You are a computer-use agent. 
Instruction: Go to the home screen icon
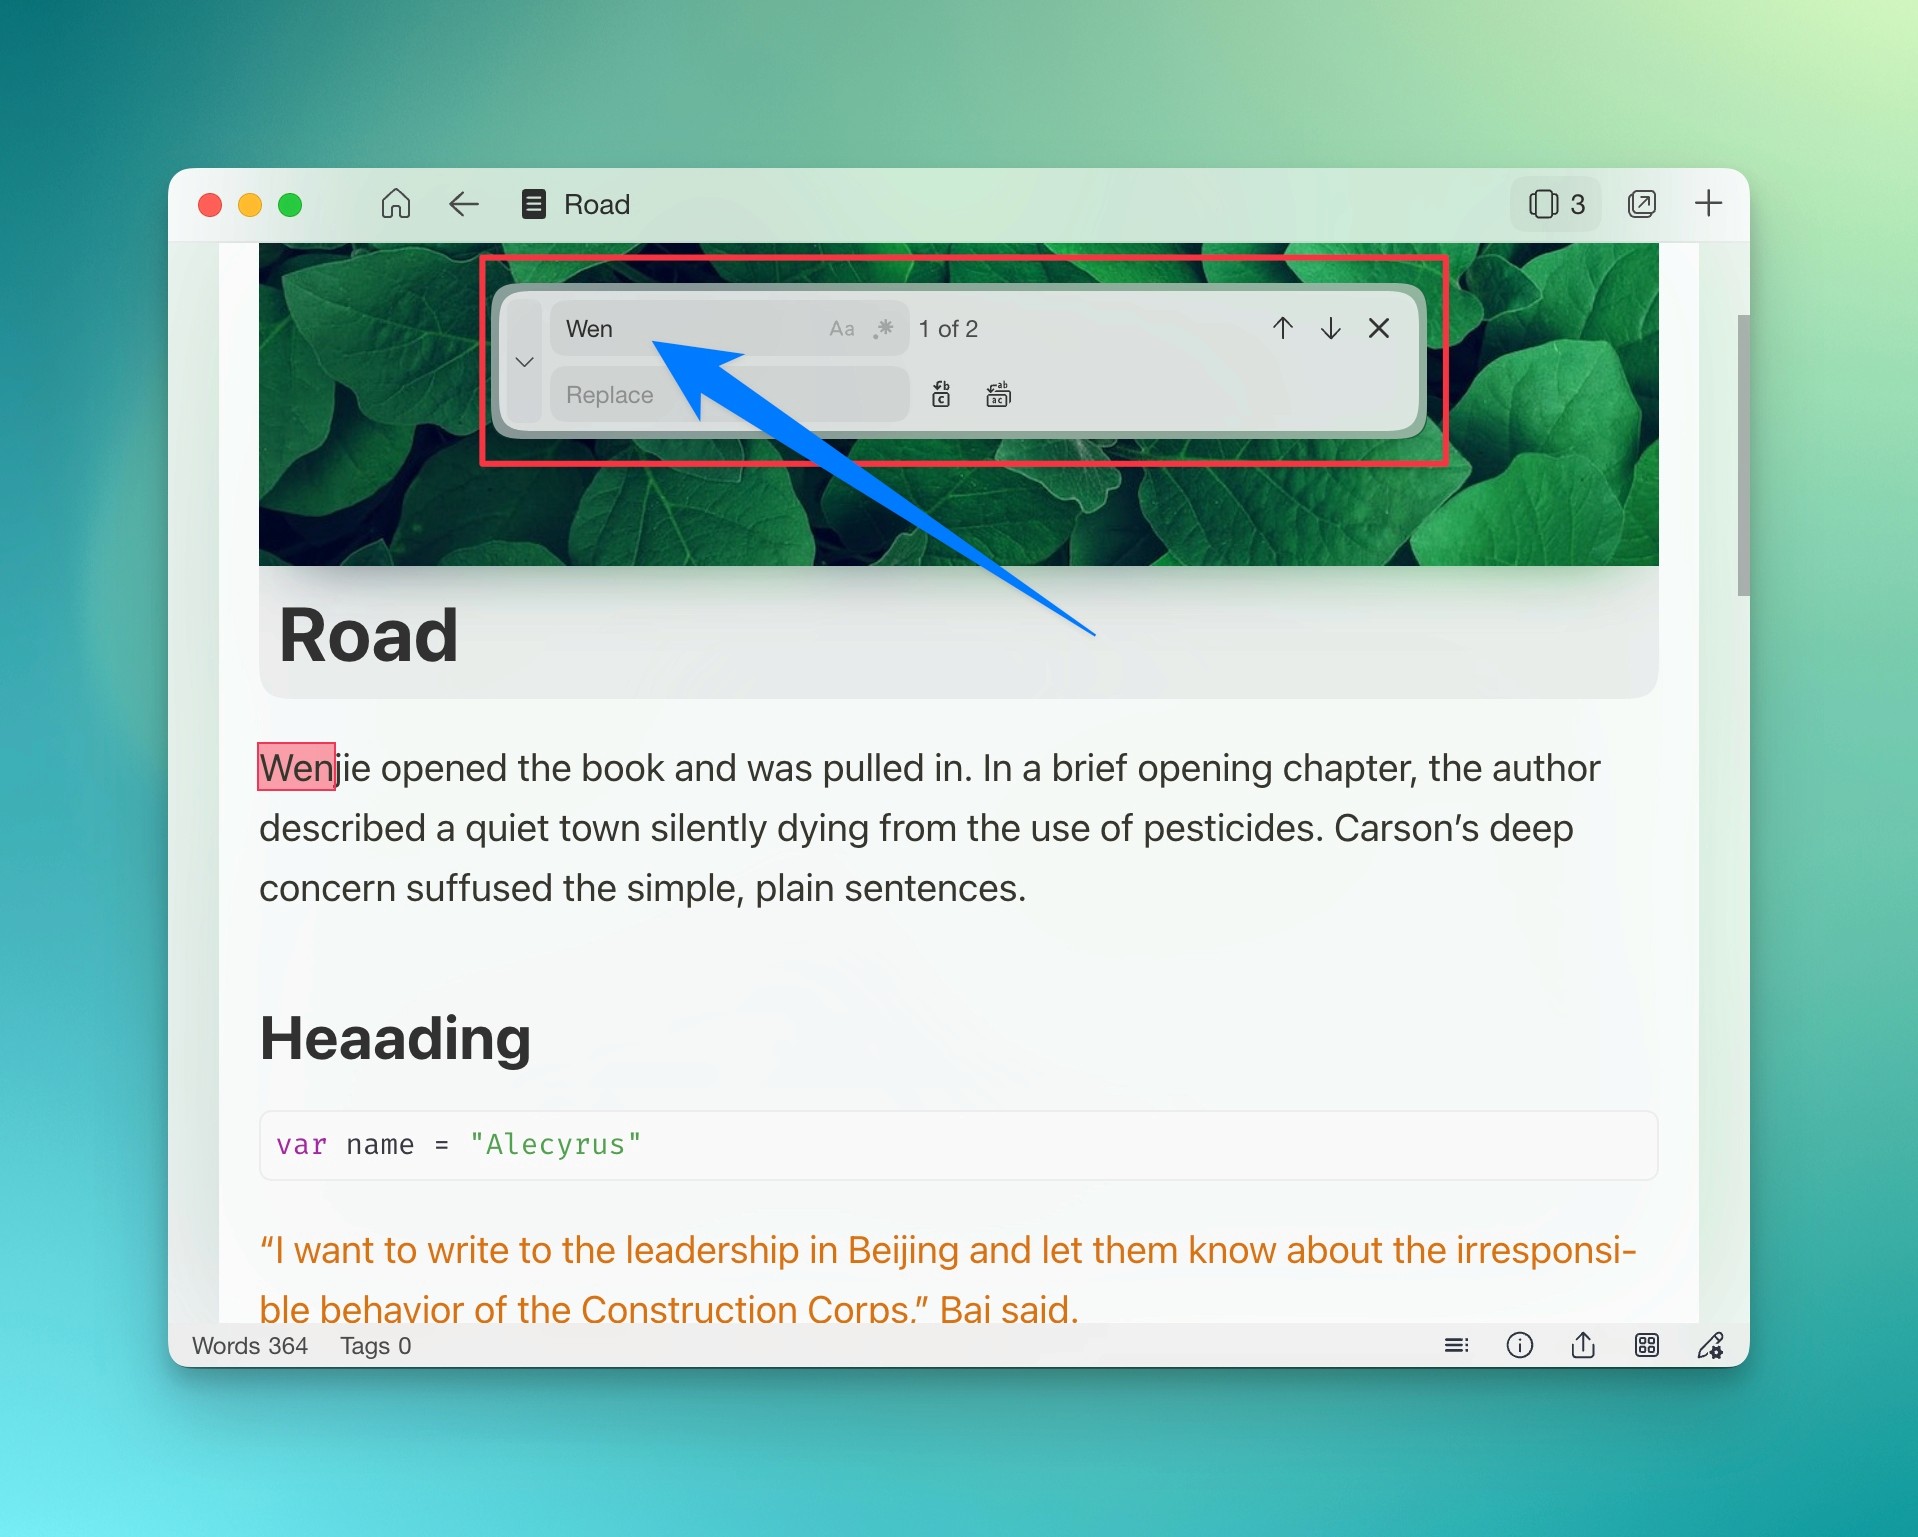[396, 204]
